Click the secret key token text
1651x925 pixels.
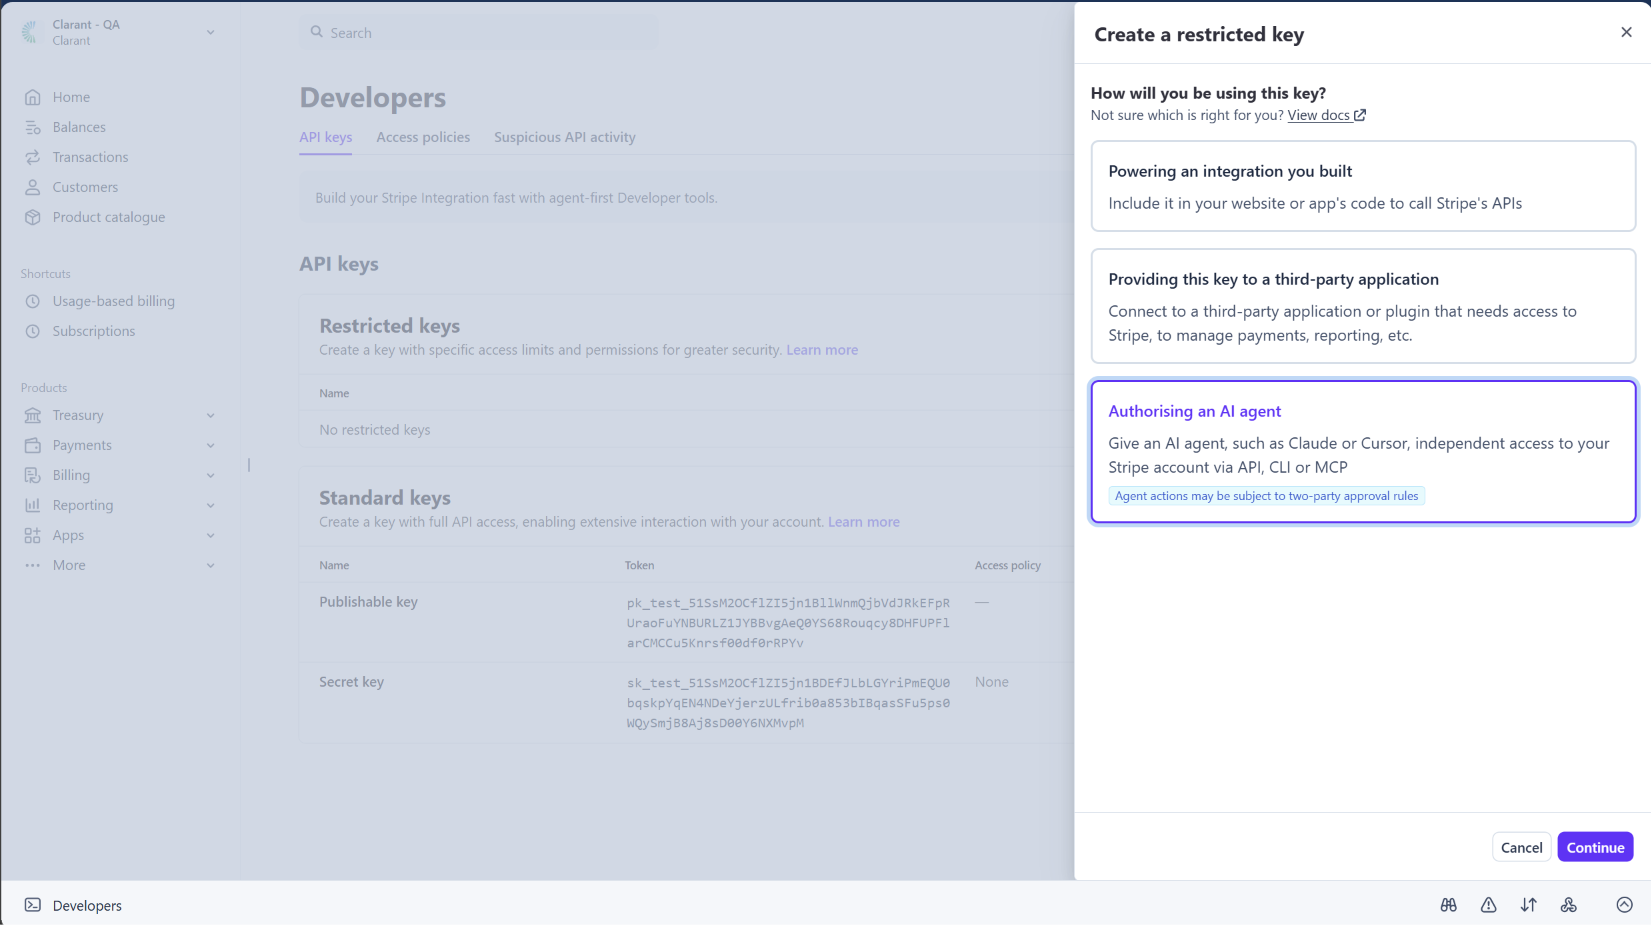[x=788, y=703]
